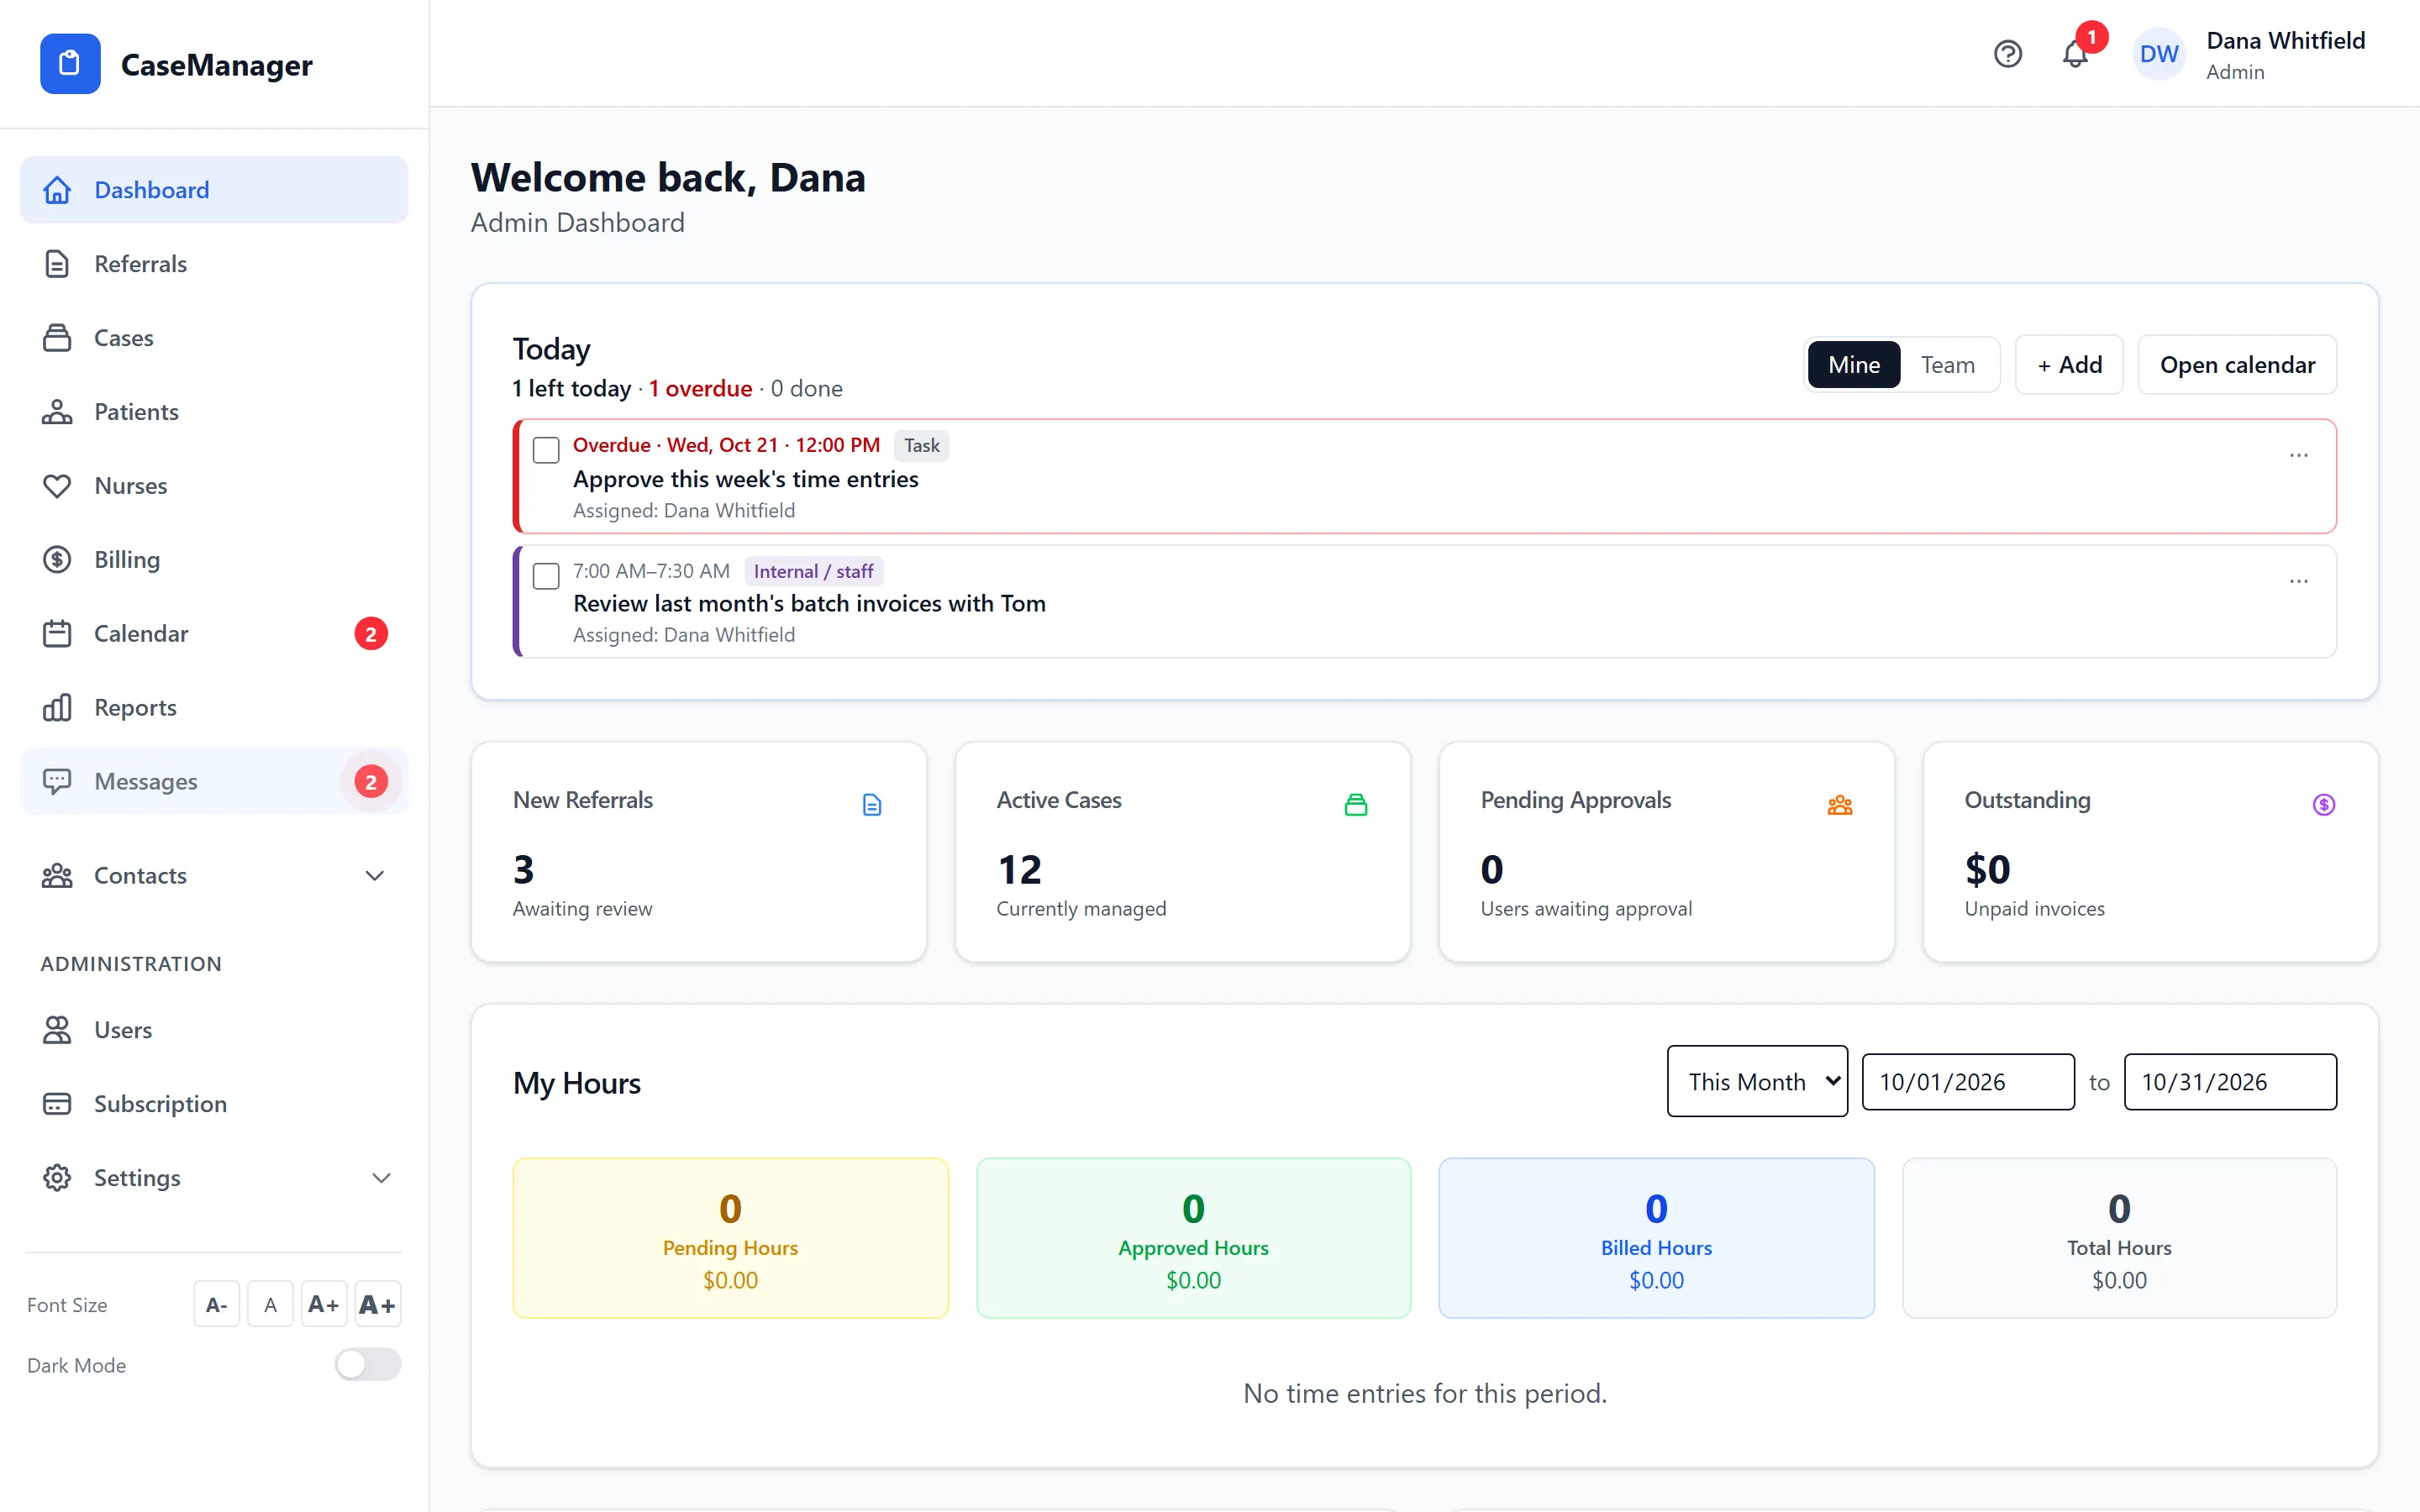Click the New Referrals card document icon

tap(872, 805)
